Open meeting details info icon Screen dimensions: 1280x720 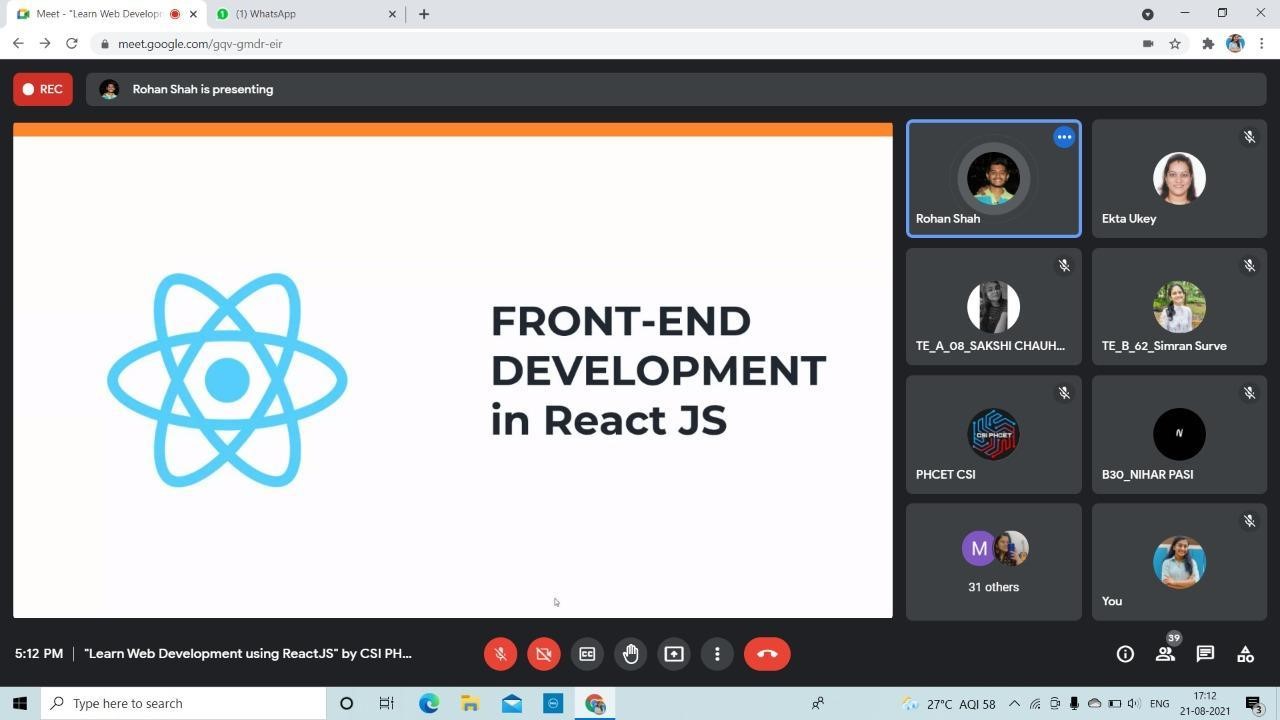click(1125, 654)
